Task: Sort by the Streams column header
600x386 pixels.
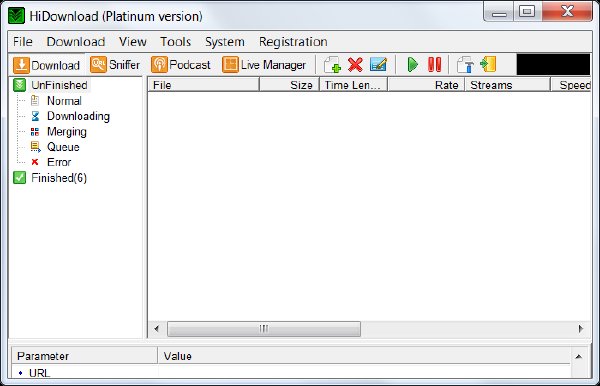Action: coord(507,85)
